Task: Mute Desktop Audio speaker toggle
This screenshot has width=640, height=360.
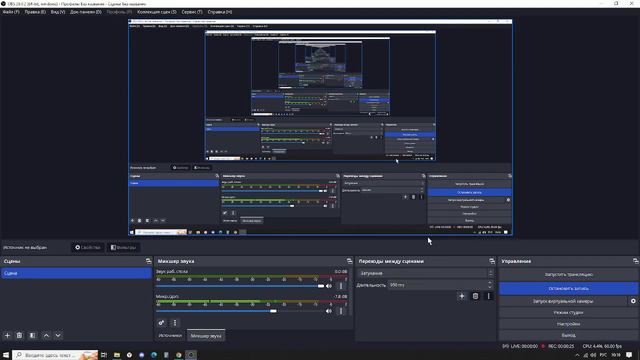Action: point(329,286)
